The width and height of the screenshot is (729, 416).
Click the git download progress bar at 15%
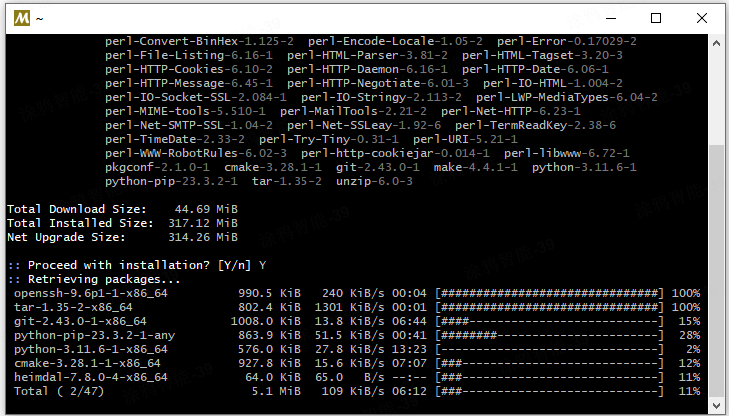[550, 321]
